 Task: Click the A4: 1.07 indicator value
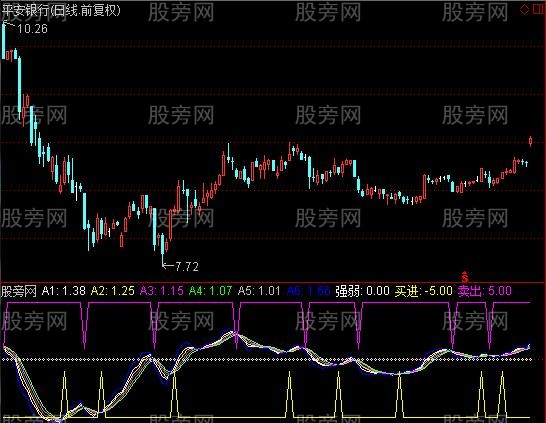tap(210, 291)
